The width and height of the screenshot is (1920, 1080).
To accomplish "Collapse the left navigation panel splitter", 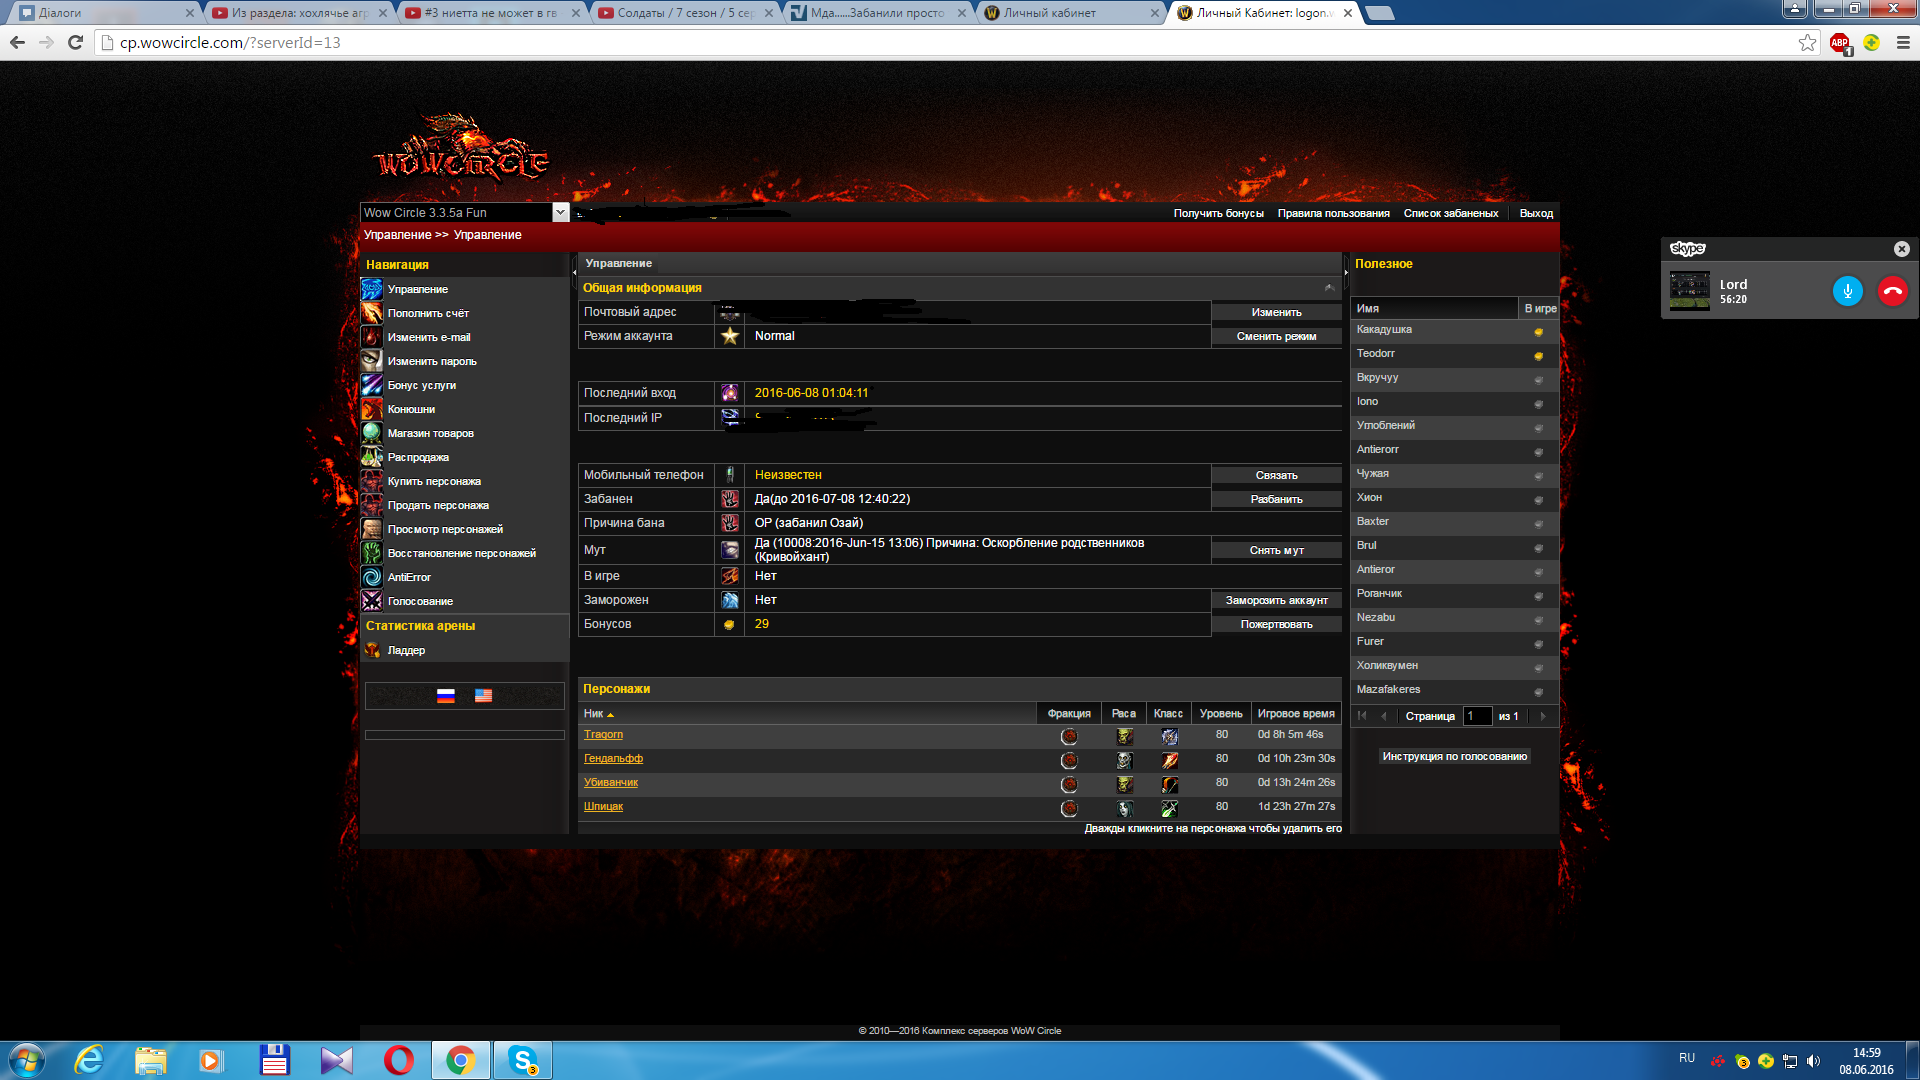I will pyautogui.click(x=574, y=272).
